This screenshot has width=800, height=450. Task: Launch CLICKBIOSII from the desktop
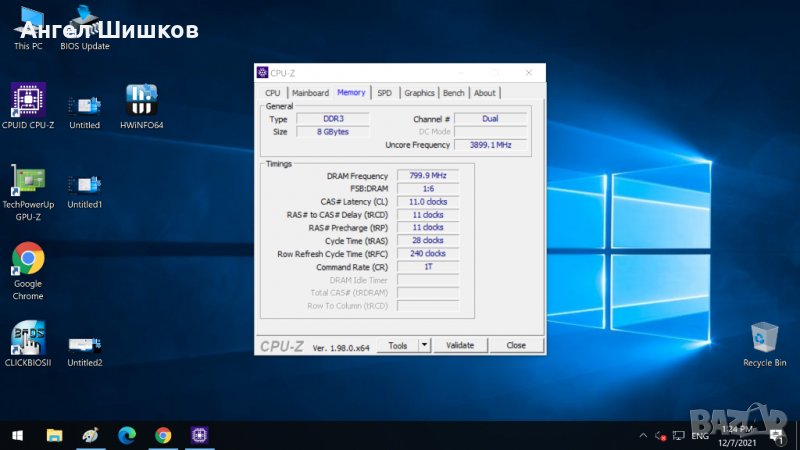28,340
